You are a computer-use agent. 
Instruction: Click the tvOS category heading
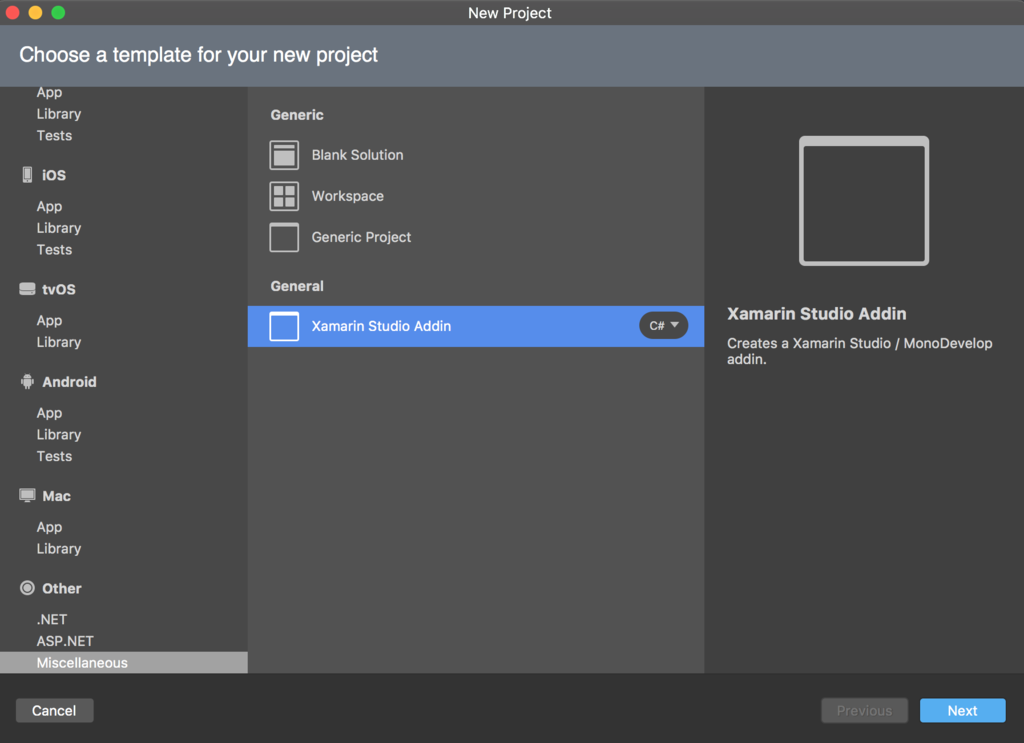point(59,289)
